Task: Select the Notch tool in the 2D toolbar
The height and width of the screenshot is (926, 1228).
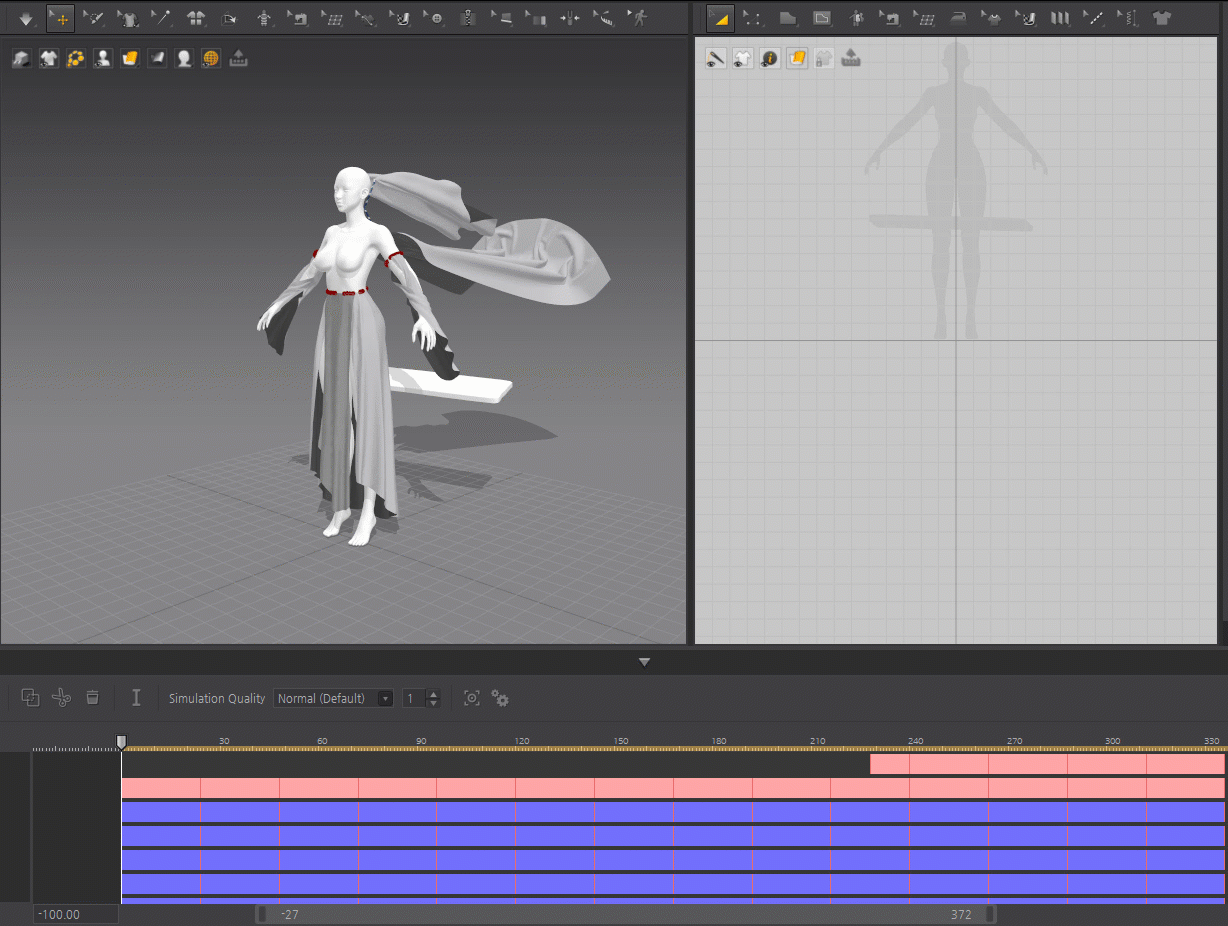Action: tap(1094, 18)
